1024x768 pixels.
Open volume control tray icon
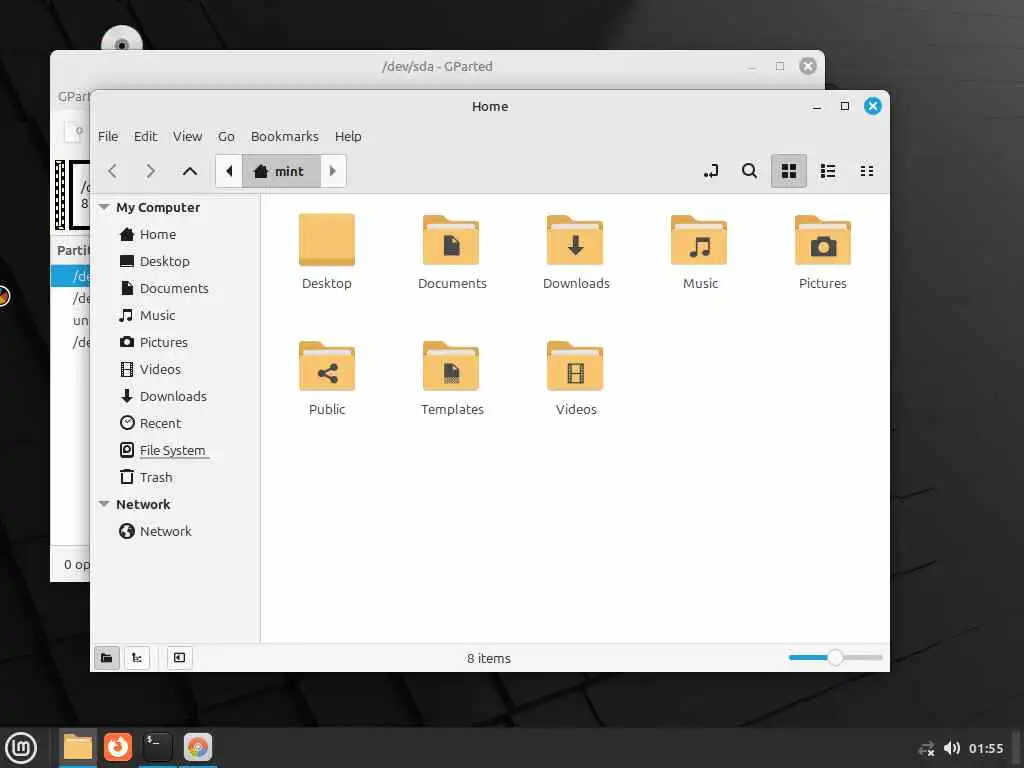coord(952,748)
